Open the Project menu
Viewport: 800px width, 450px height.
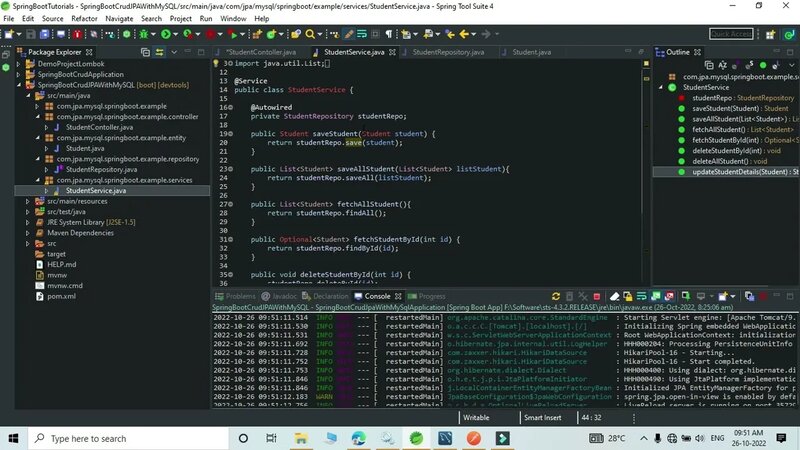tap(181, 18)
